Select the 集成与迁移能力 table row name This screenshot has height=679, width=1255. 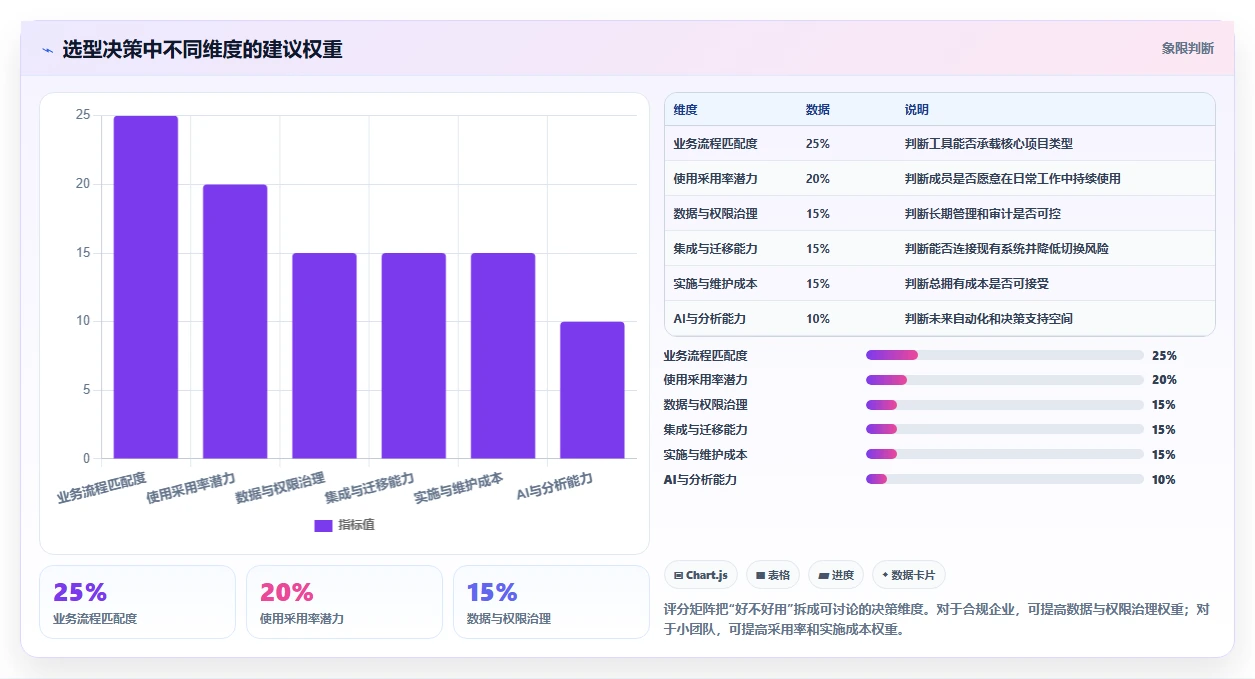715,249
